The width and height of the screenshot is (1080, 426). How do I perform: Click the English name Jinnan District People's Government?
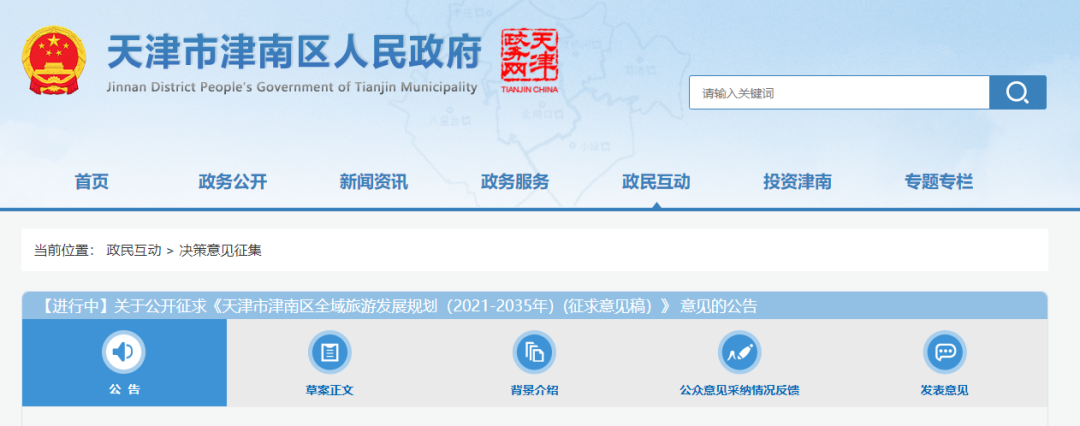tap(292, 88)
